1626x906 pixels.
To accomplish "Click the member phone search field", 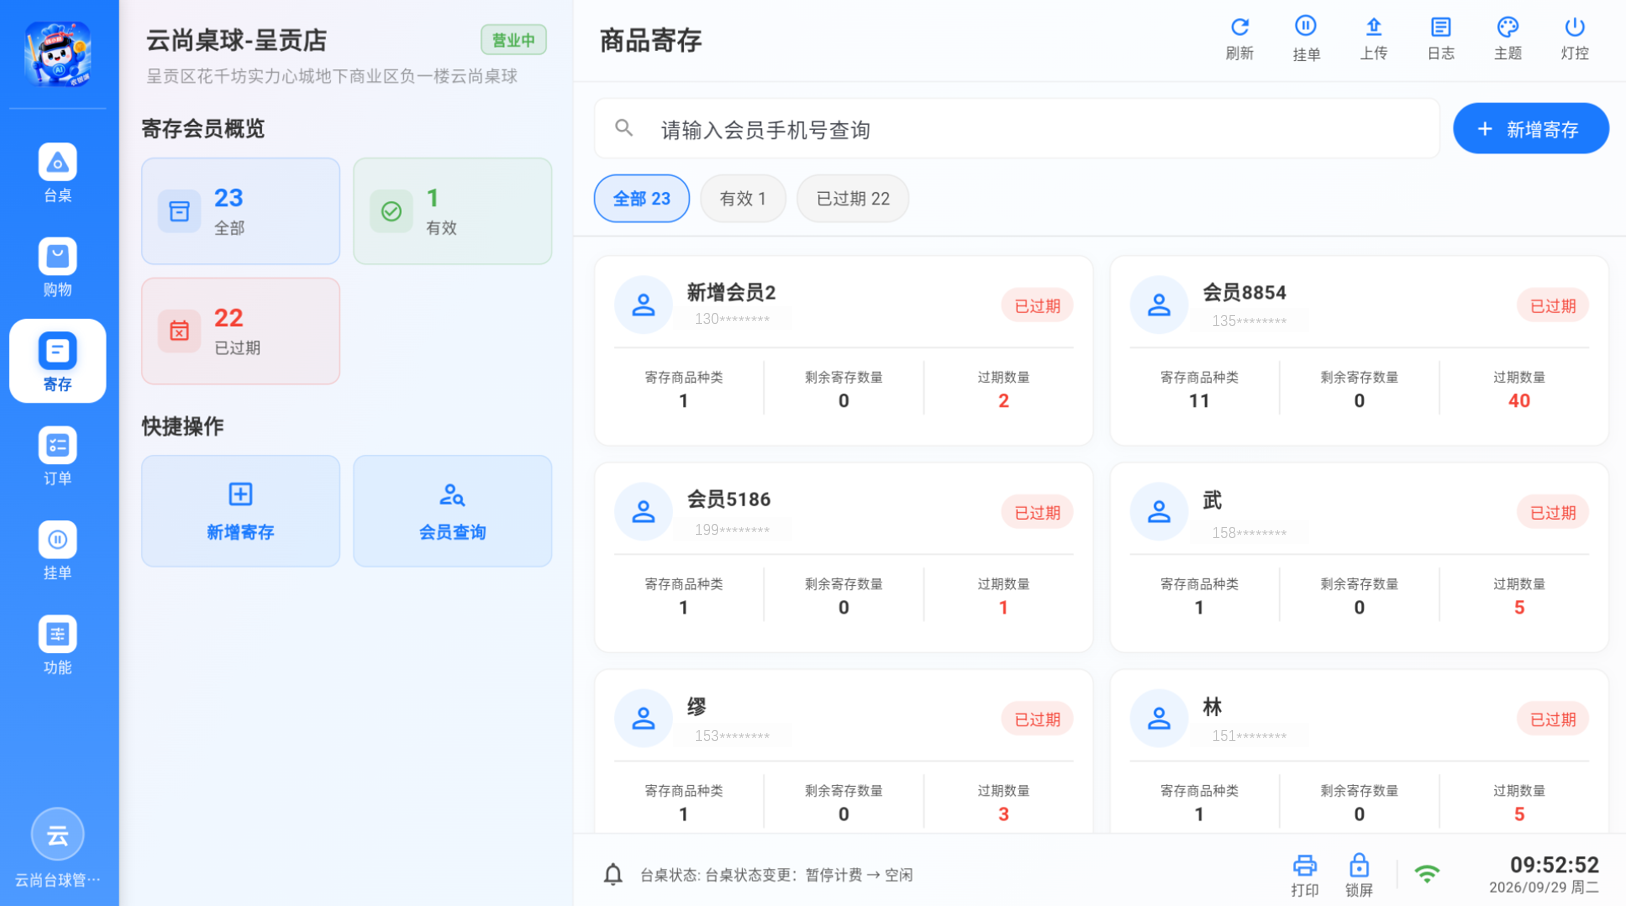I will coord(1017,129).
